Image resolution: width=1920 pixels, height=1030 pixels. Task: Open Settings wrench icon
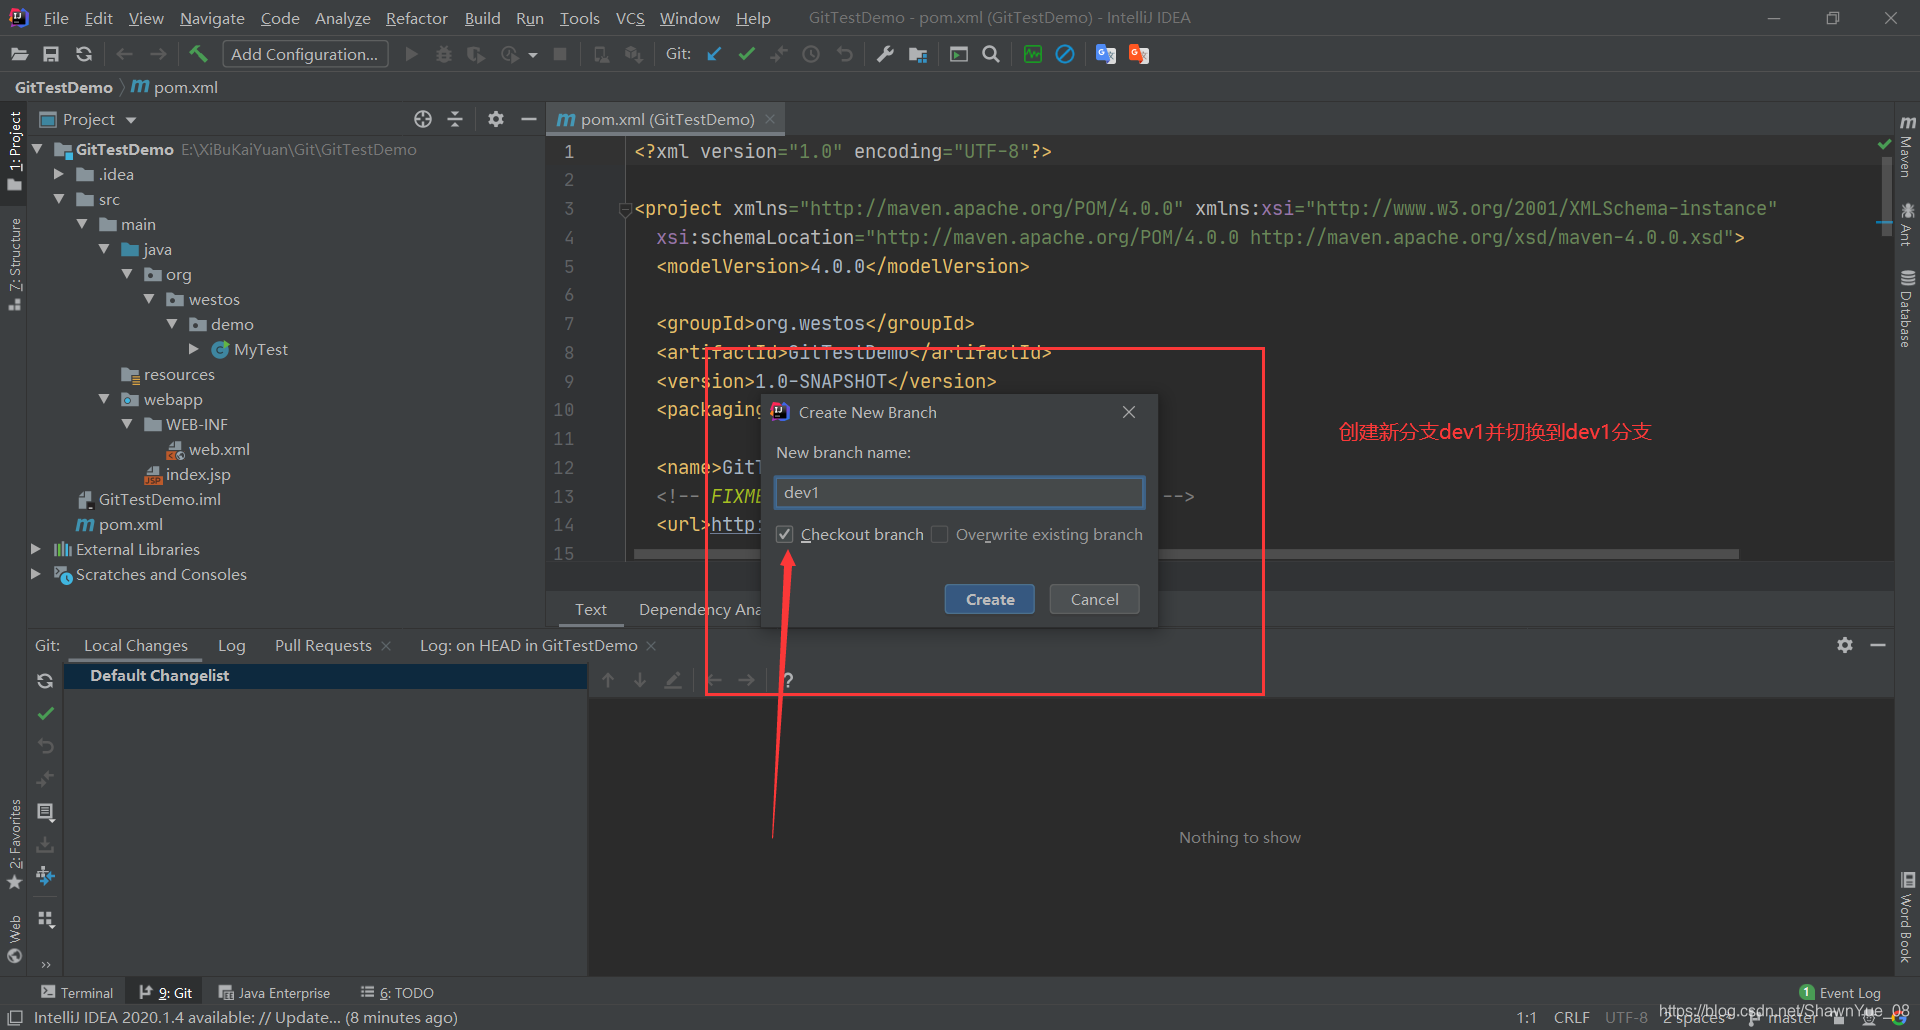[885, 54]
